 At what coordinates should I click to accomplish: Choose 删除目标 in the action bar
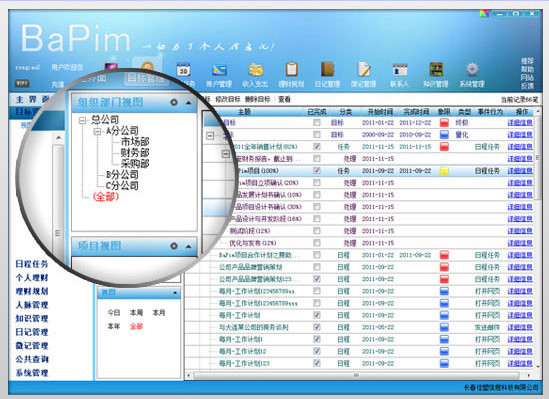coord(257,99)
